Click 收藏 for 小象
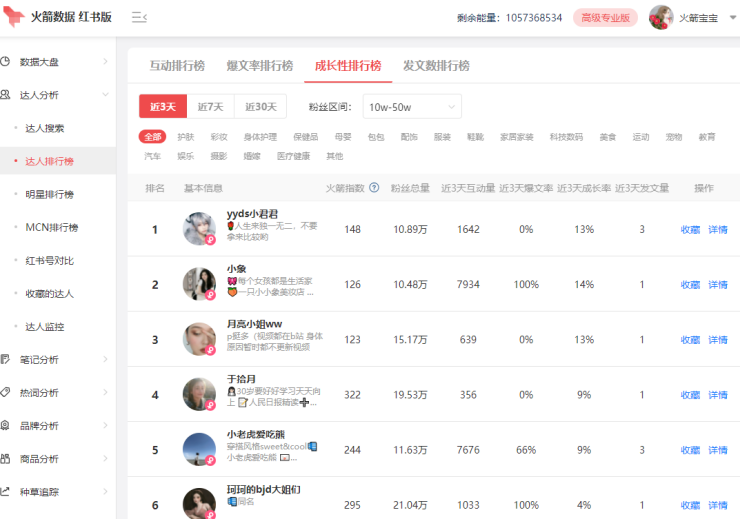Screen dimensions: 740x519 690,285
